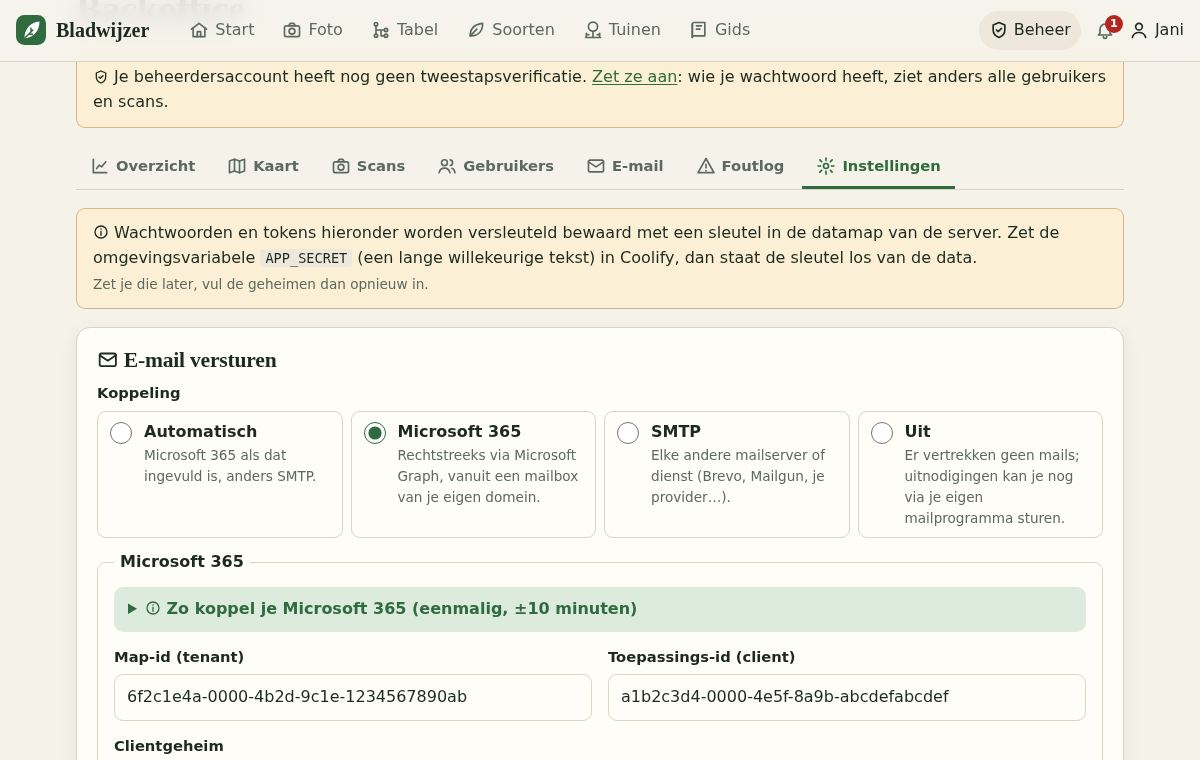
Task: Switch to the Instellingen tab
Action: (878, 166)
